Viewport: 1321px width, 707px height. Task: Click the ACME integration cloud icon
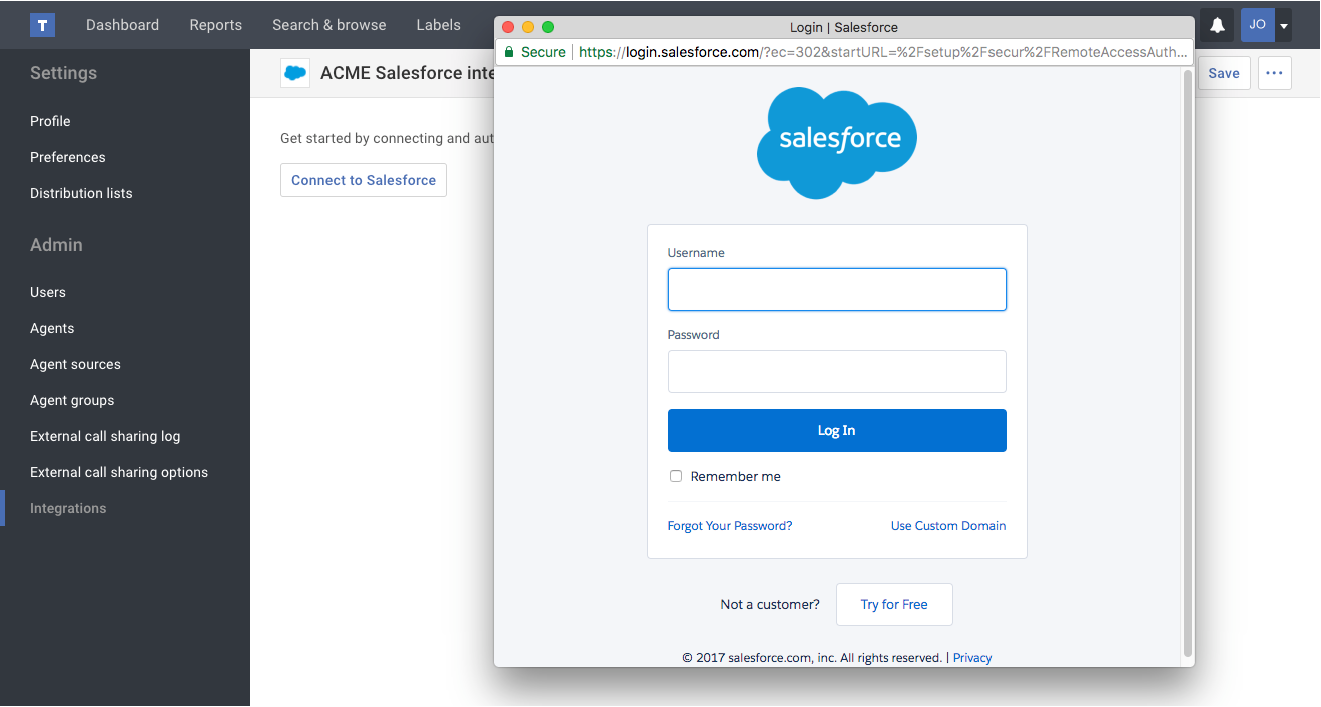(295, 72)
